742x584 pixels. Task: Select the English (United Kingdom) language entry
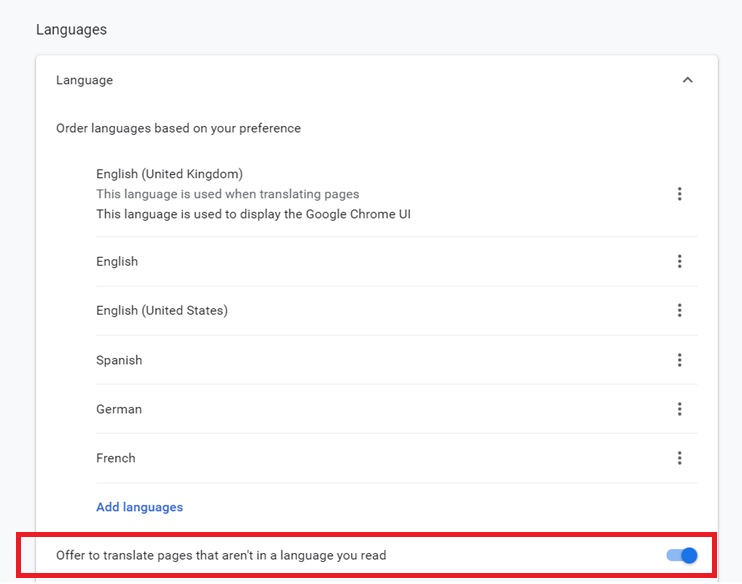pyautogui.click(x=169, y=174)
